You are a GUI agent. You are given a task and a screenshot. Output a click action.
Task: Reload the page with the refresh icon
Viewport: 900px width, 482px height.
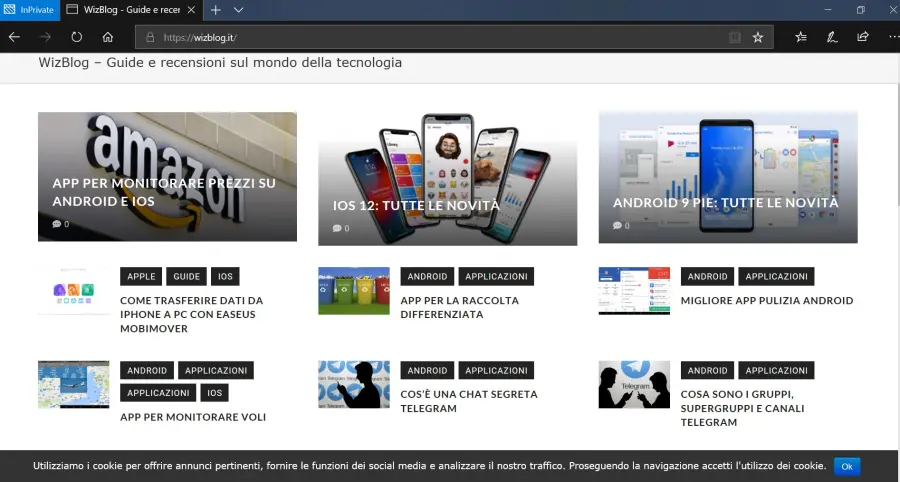(76, 37)
